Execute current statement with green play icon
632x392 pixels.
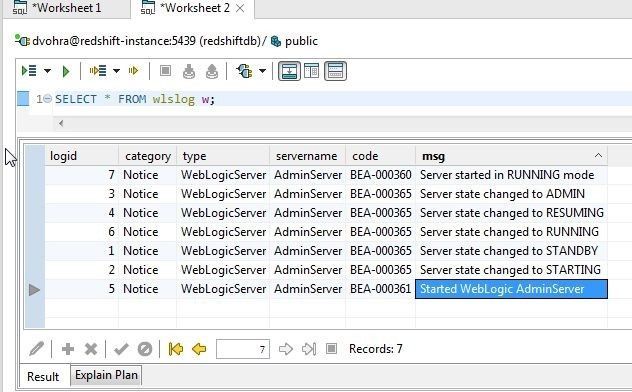tap(66, 71)
